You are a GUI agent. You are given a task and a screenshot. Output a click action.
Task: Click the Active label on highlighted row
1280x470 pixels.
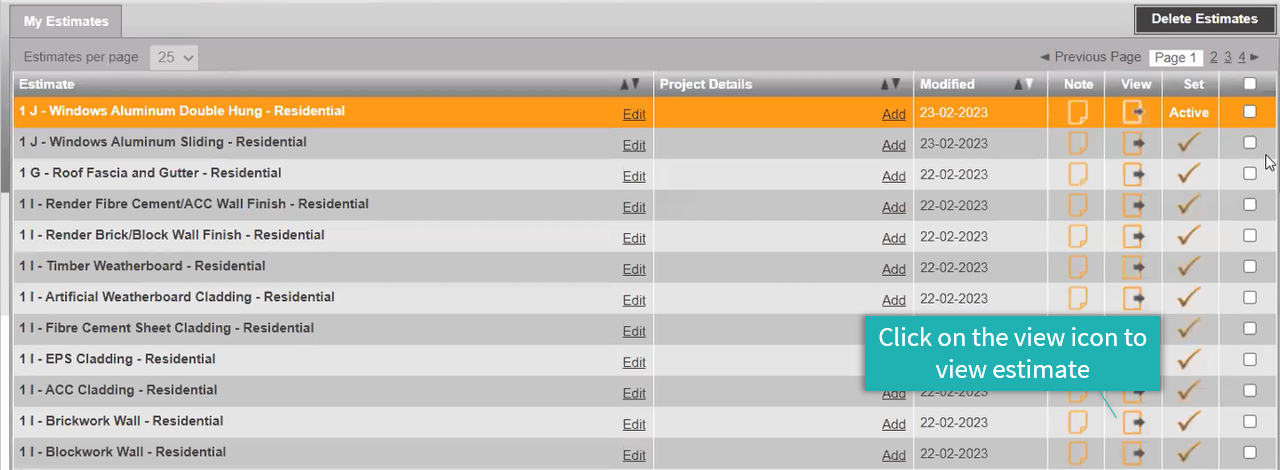(x=1189, y=113)
